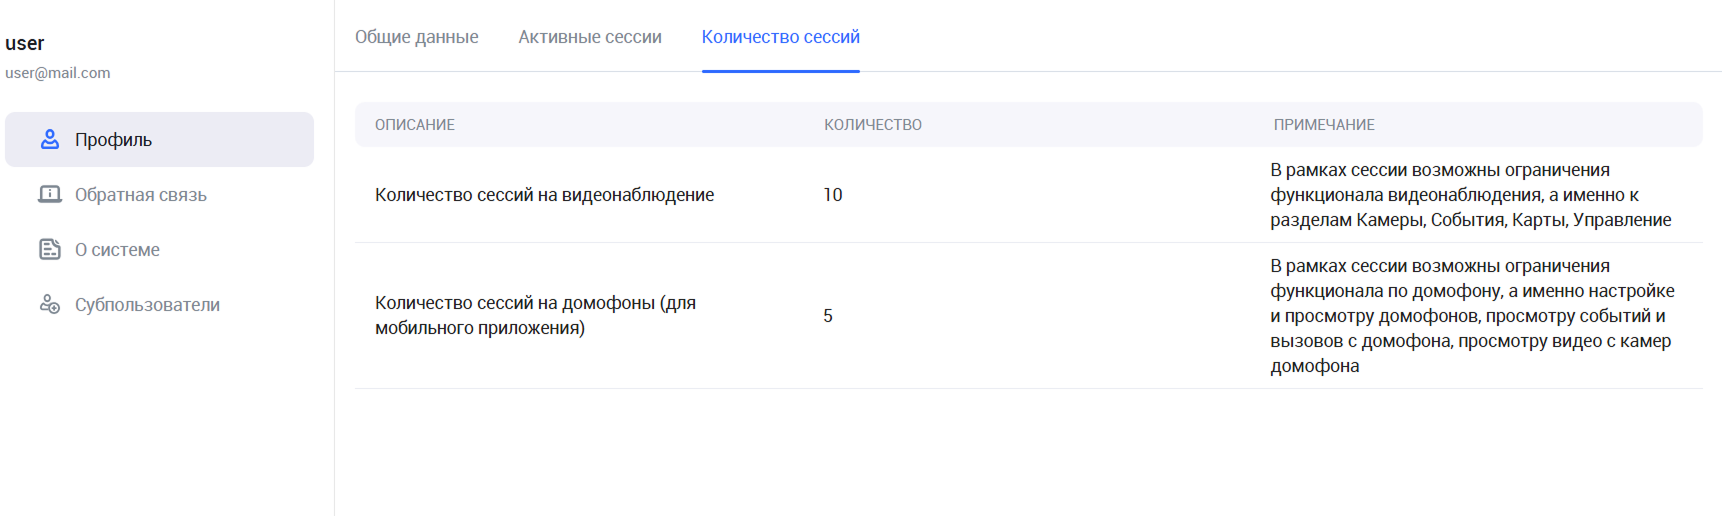Select the video surveillance sessions description text
1722x516 pixels.
[x=544, y=195]
